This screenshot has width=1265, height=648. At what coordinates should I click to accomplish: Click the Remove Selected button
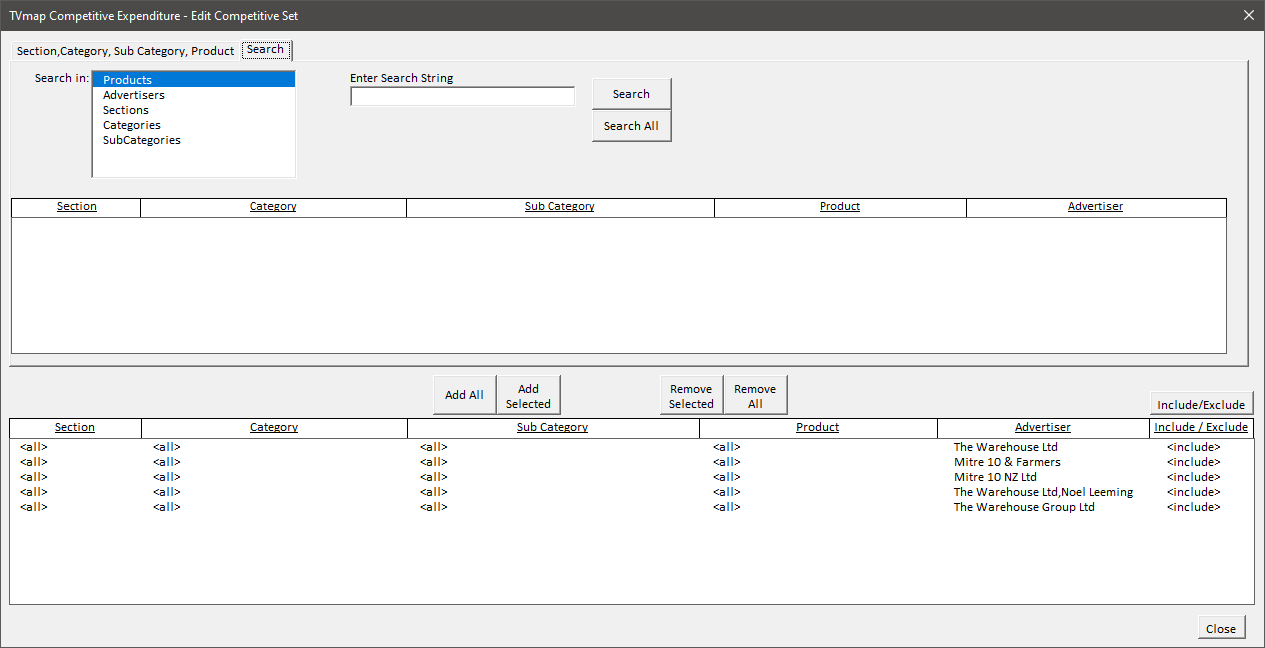pos(691,395)
